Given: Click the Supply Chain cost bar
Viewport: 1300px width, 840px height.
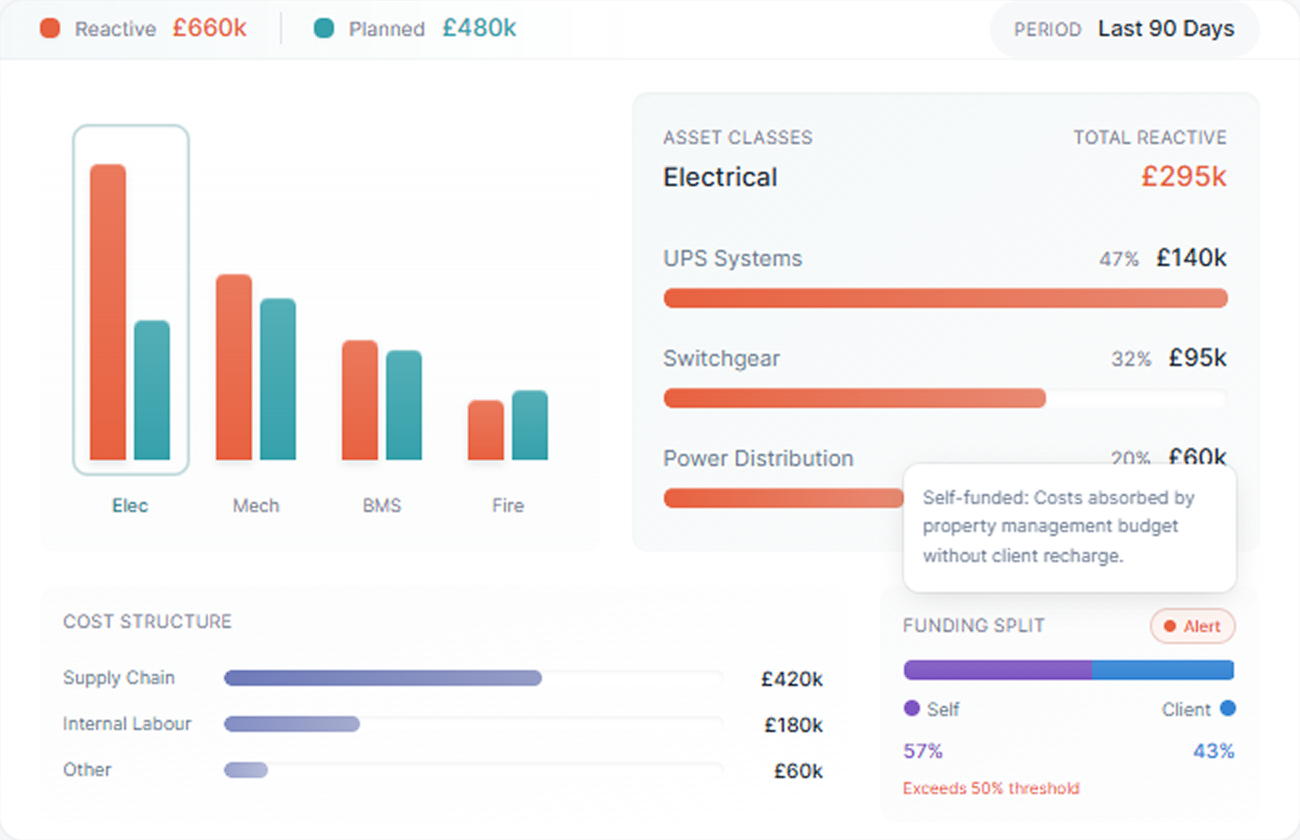Looking at the screenshot, I should 383,678.
